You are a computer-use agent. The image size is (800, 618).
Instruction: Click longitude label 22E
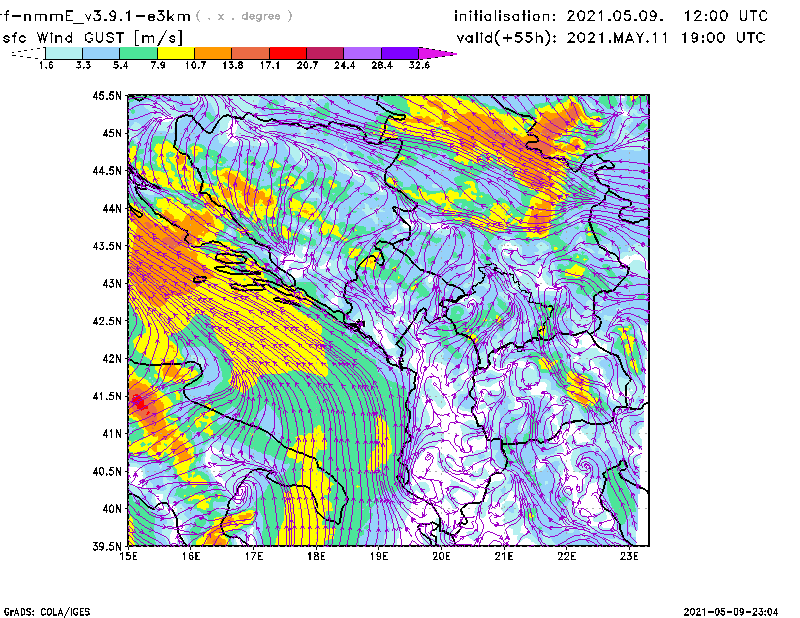click(566, 556)
